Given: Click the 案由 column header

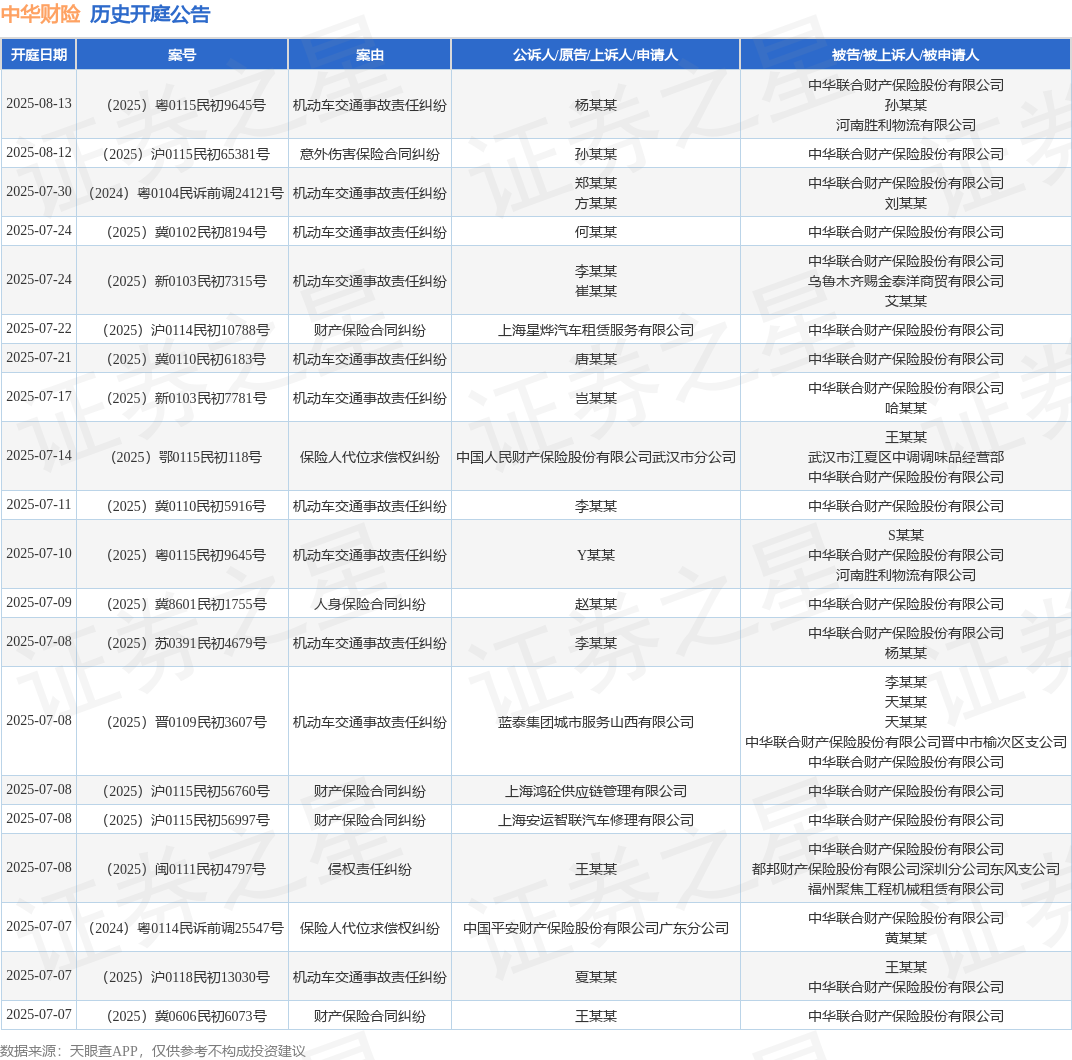Looking at the screenshot, I should coord(370,55).
